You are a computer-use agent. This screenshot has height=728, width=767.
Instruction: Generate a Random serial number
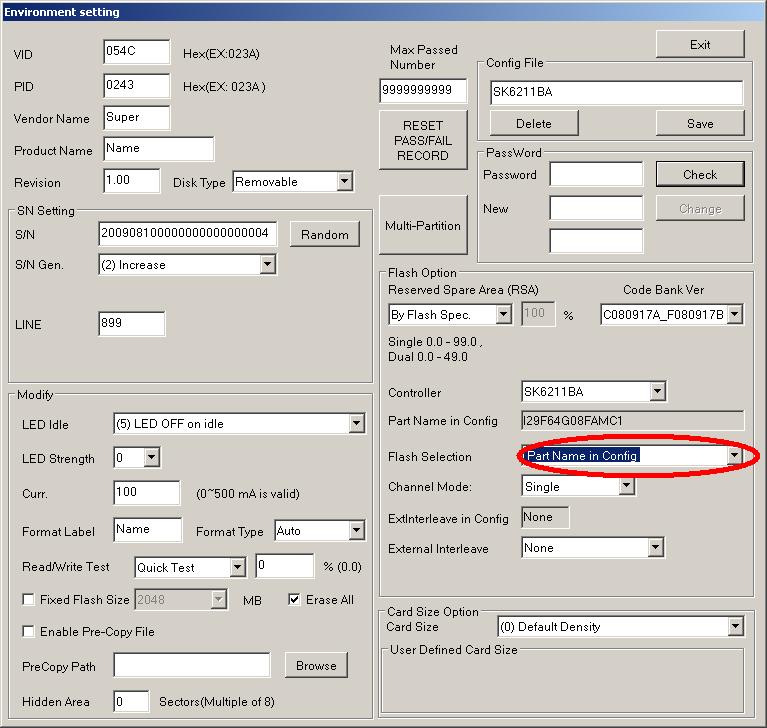(x=325, y=234)
